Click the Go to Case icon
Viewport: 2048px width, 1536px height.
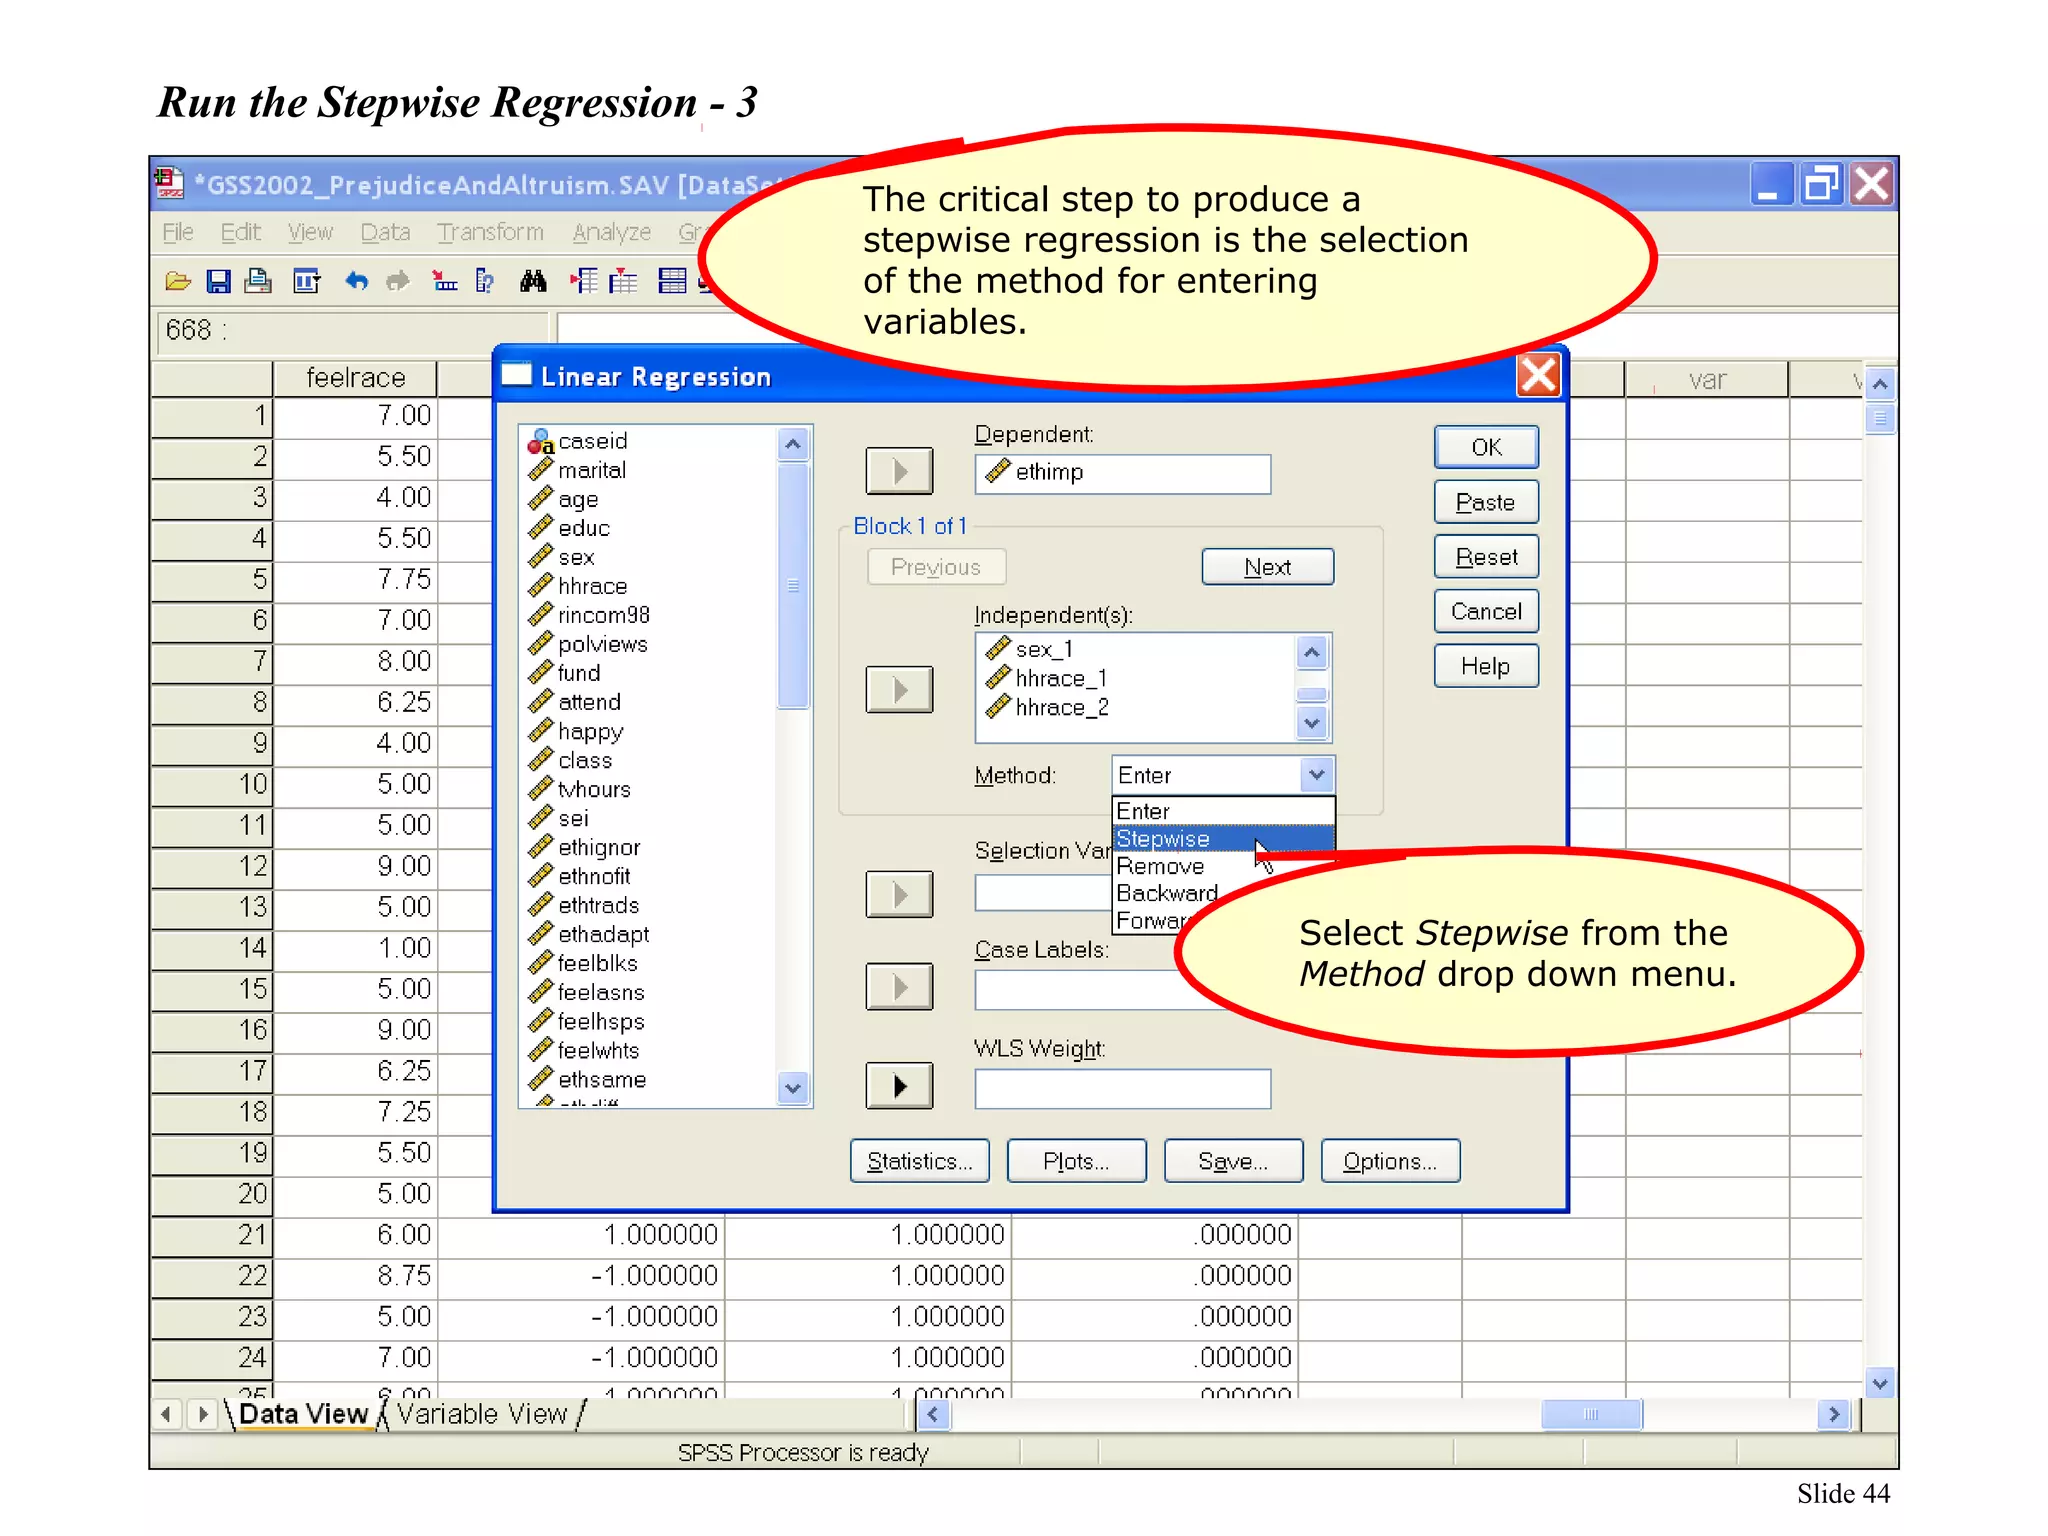tap(444, 282)
